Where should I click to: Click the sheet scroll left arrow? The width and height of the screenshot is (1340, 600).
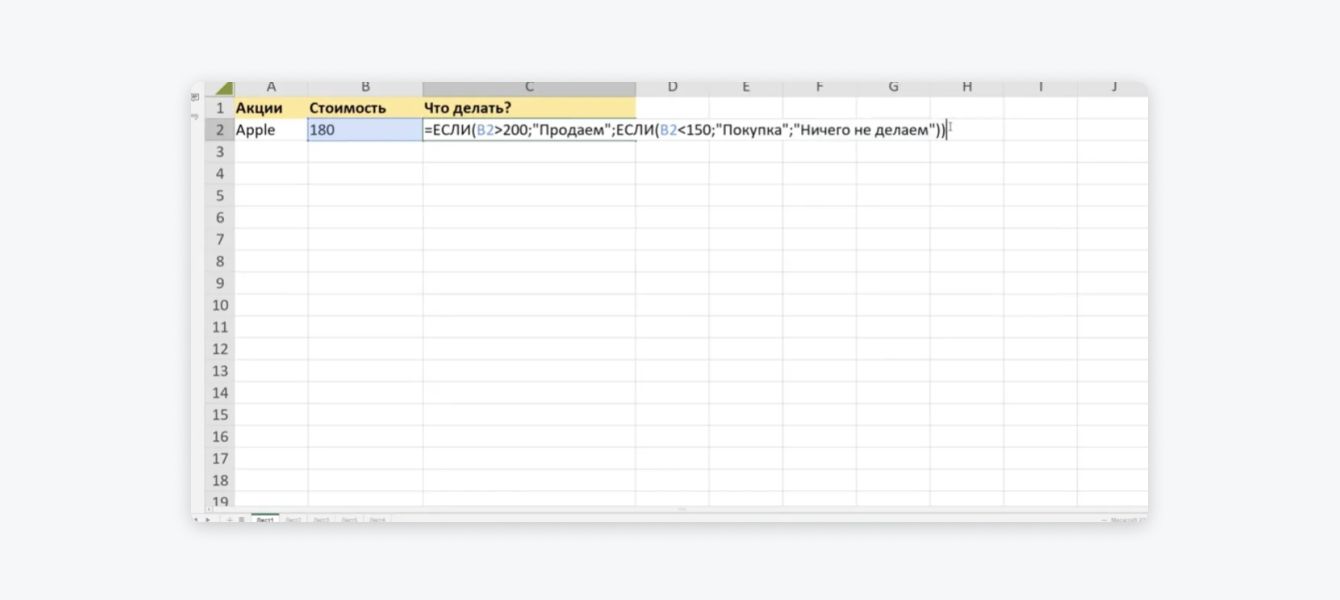(197, 520)
